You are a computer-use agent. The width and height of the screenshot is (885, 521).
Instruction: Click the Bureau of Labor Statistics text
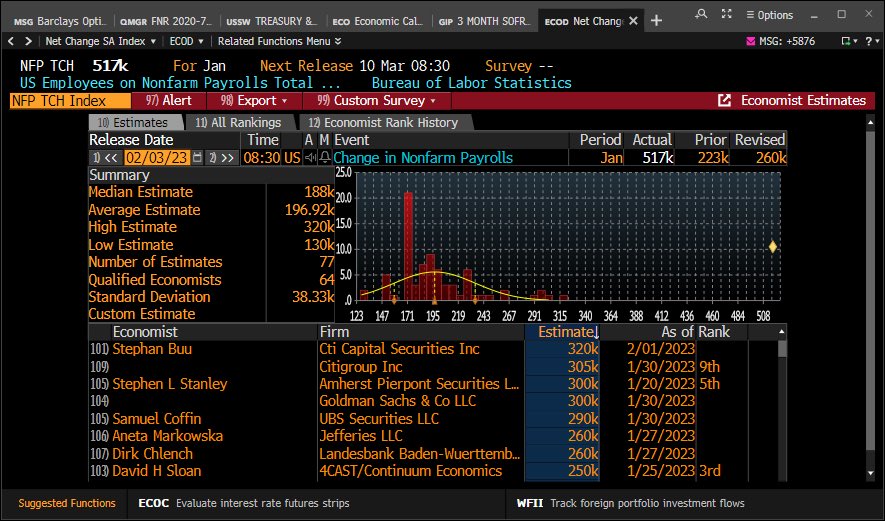coord(472,83)
